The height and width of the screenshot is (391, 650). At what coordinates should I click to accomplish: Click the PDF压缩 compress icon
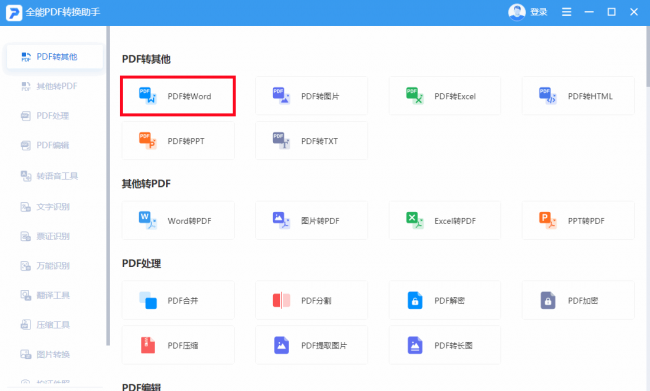pos(148,345)
